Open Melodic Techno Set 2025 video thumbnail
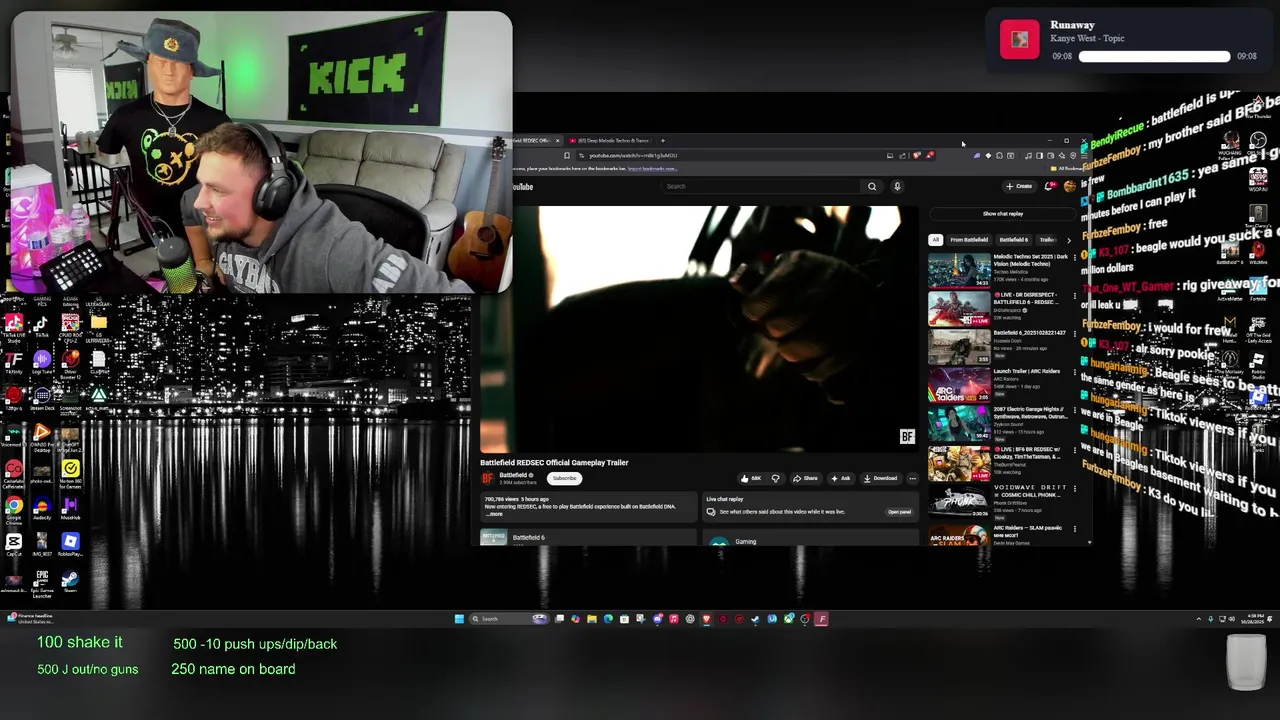 point(959,270)
